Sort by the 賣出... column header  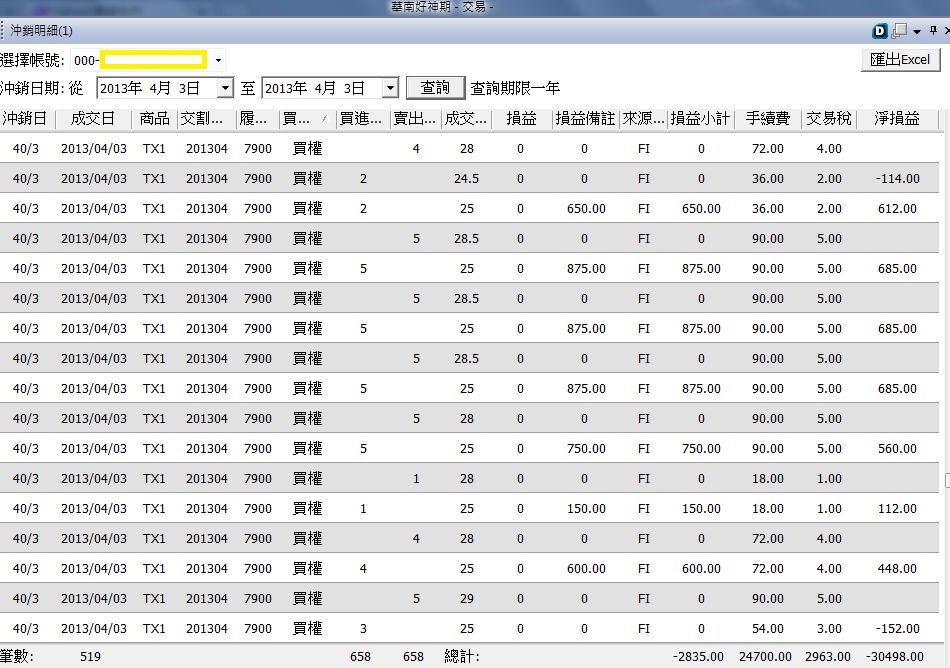tap(415, 119)
